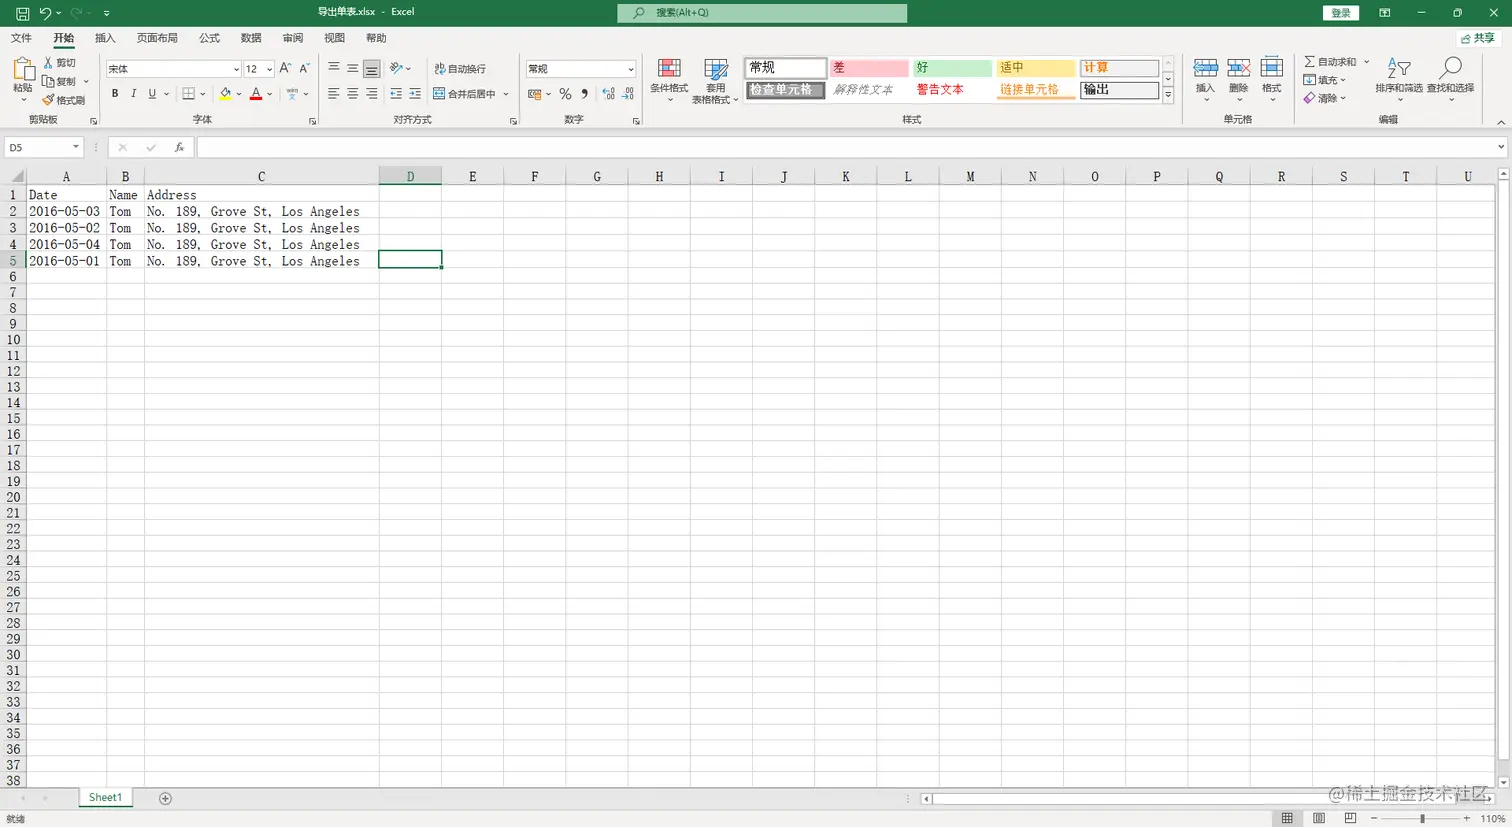Activate the Format Painter (格式刷)

64,100
